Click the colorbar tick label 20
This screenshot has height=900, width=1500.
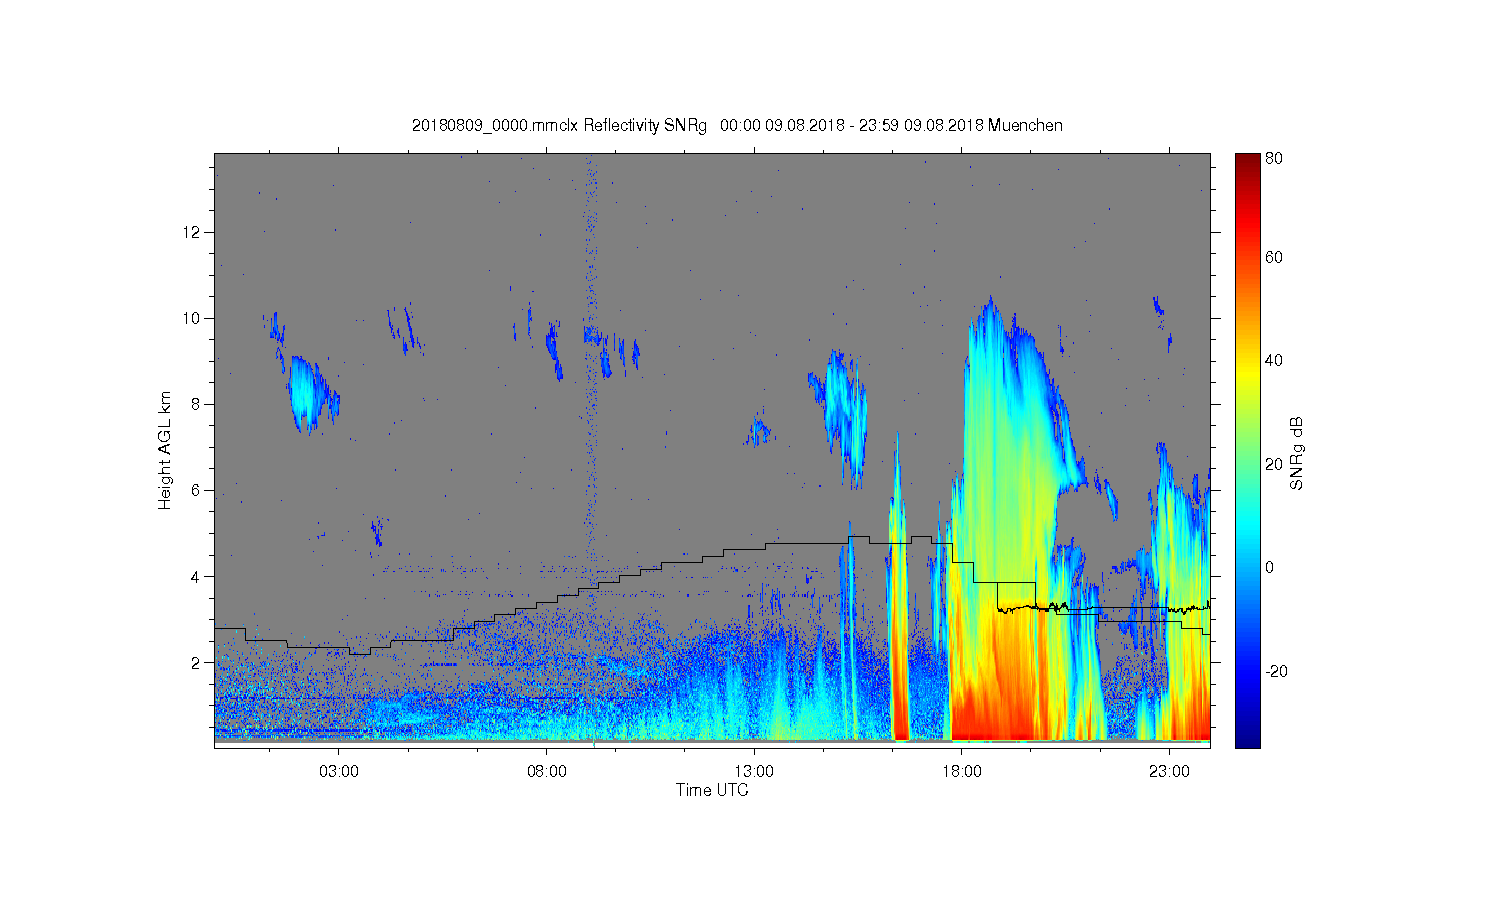pyautogui.click(x=1274, y=464)
